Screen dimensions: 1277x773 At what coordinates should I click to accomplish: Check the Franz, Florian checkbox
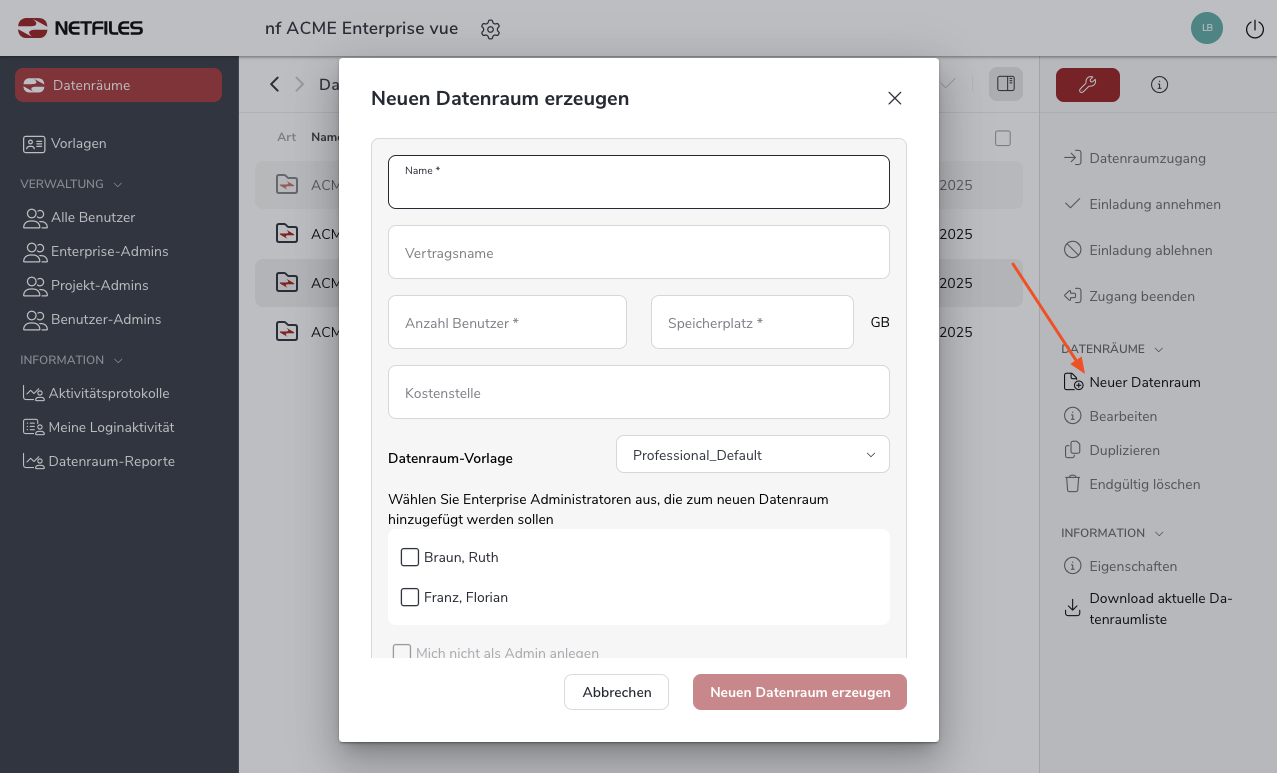pyautogui.click(x=410, y=597)
